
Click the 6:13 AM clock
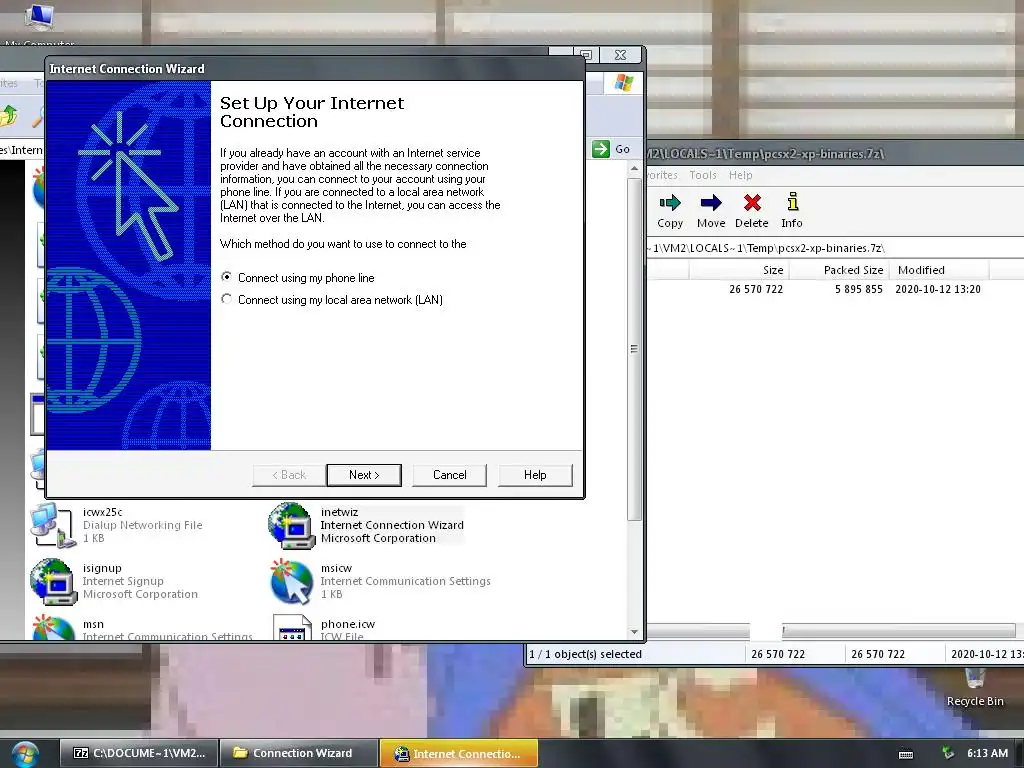(987, 753)
